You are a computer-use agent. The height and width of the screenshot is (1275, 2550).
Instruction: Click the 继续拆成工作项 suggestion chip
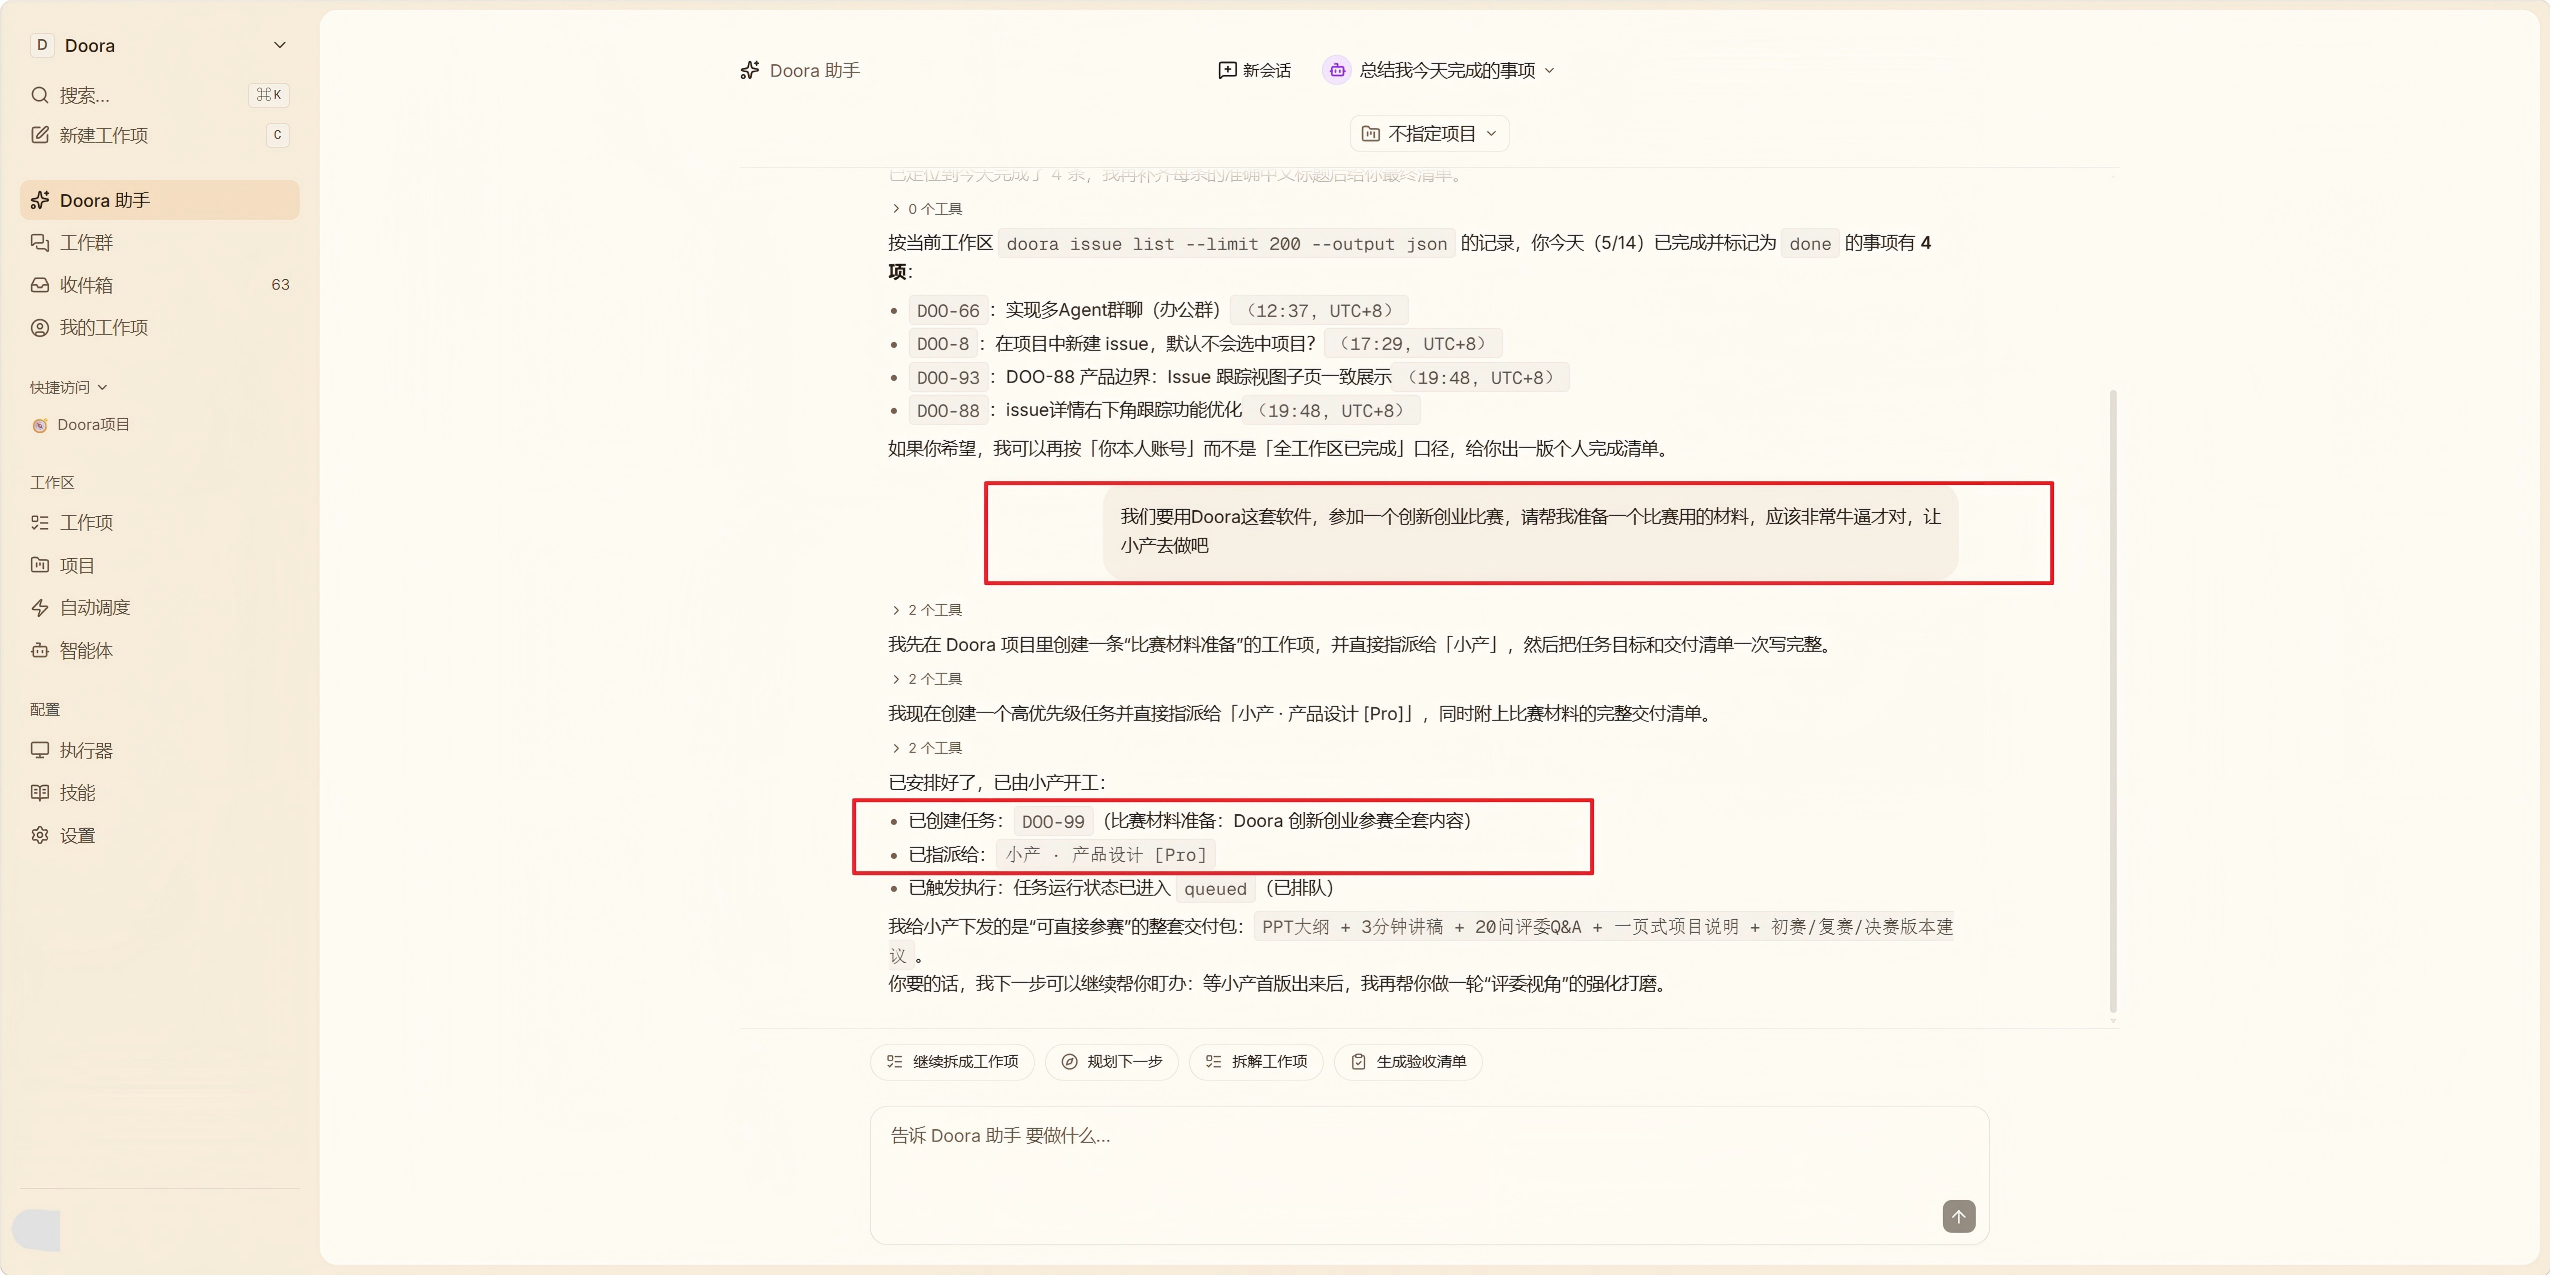954,1061
